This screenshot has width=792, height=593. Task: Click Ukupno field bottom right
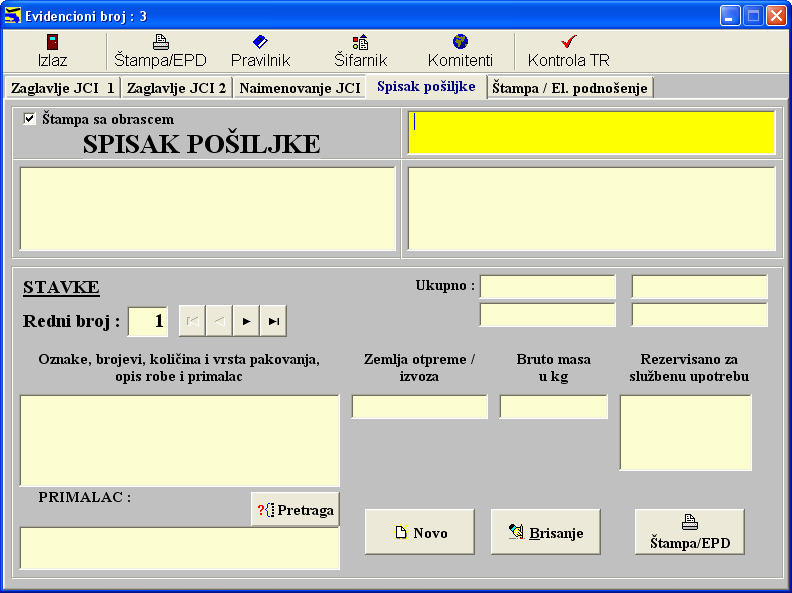tap(700, 315)
